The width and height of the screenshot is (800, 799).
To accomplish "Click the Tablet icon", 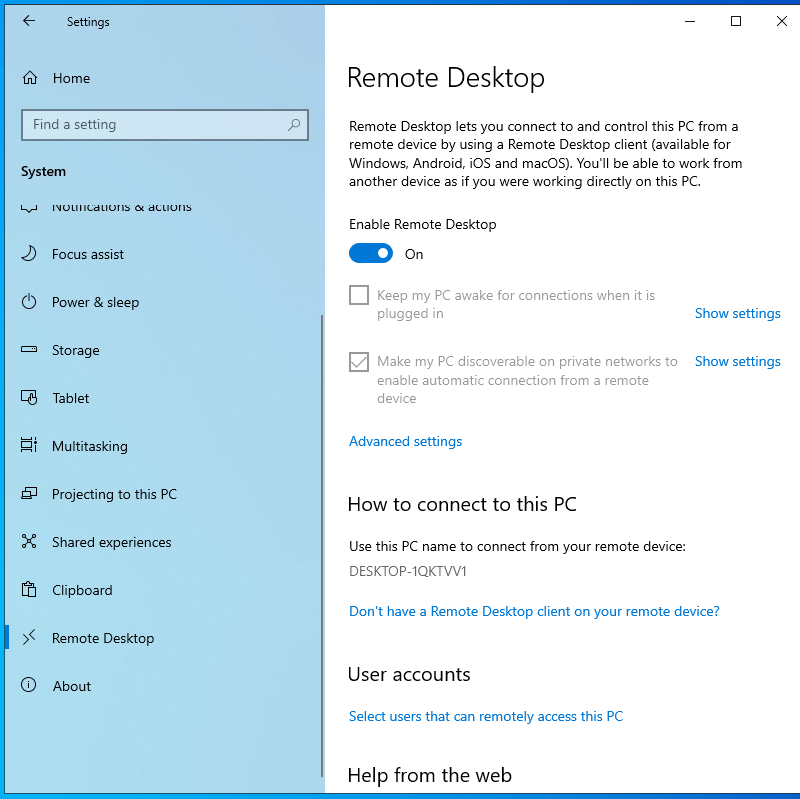I will [x=29, y=397].
